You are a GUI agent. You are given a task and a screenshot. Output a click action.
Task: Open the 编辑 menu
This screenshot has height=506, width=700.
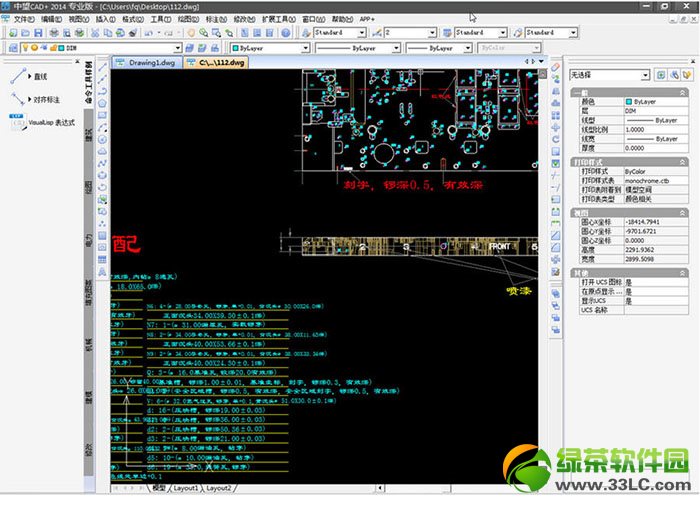pyautogui.click(x=51, y=19)
